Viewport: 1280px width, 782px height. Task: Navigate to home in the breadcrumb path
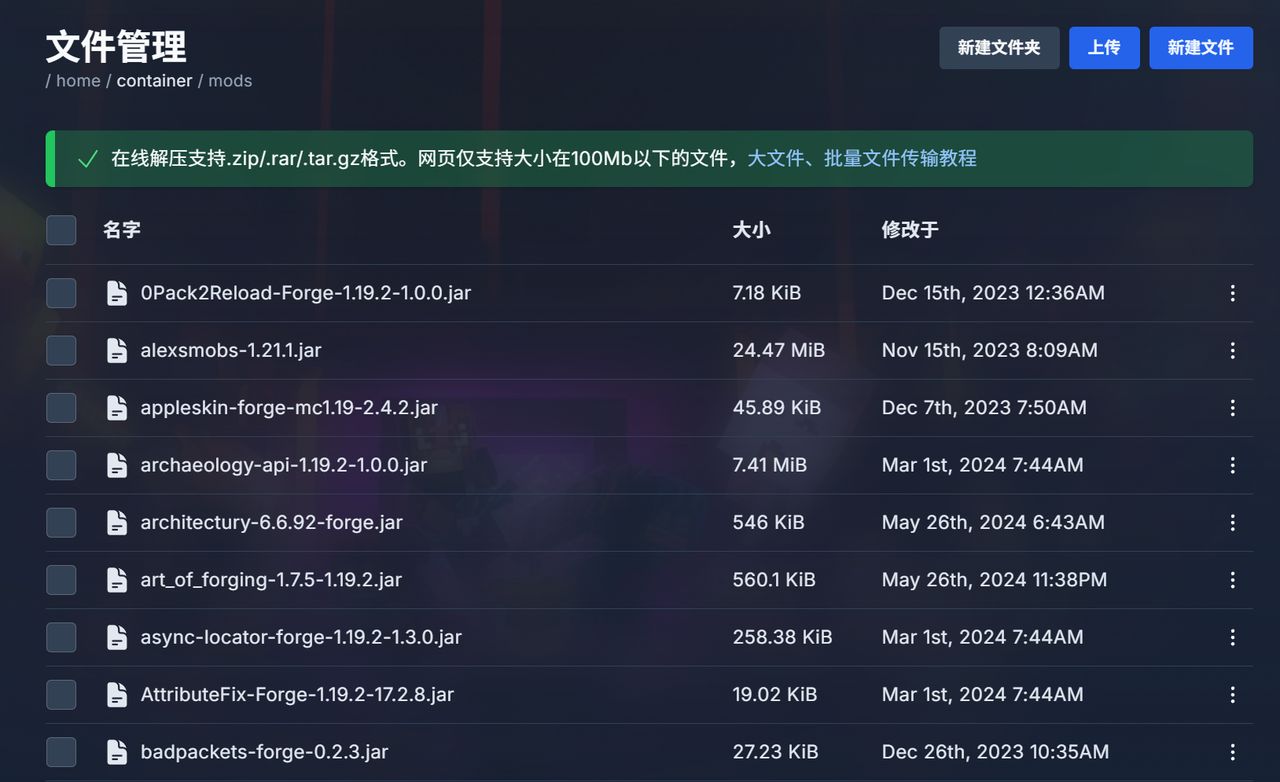click(78, 81)
